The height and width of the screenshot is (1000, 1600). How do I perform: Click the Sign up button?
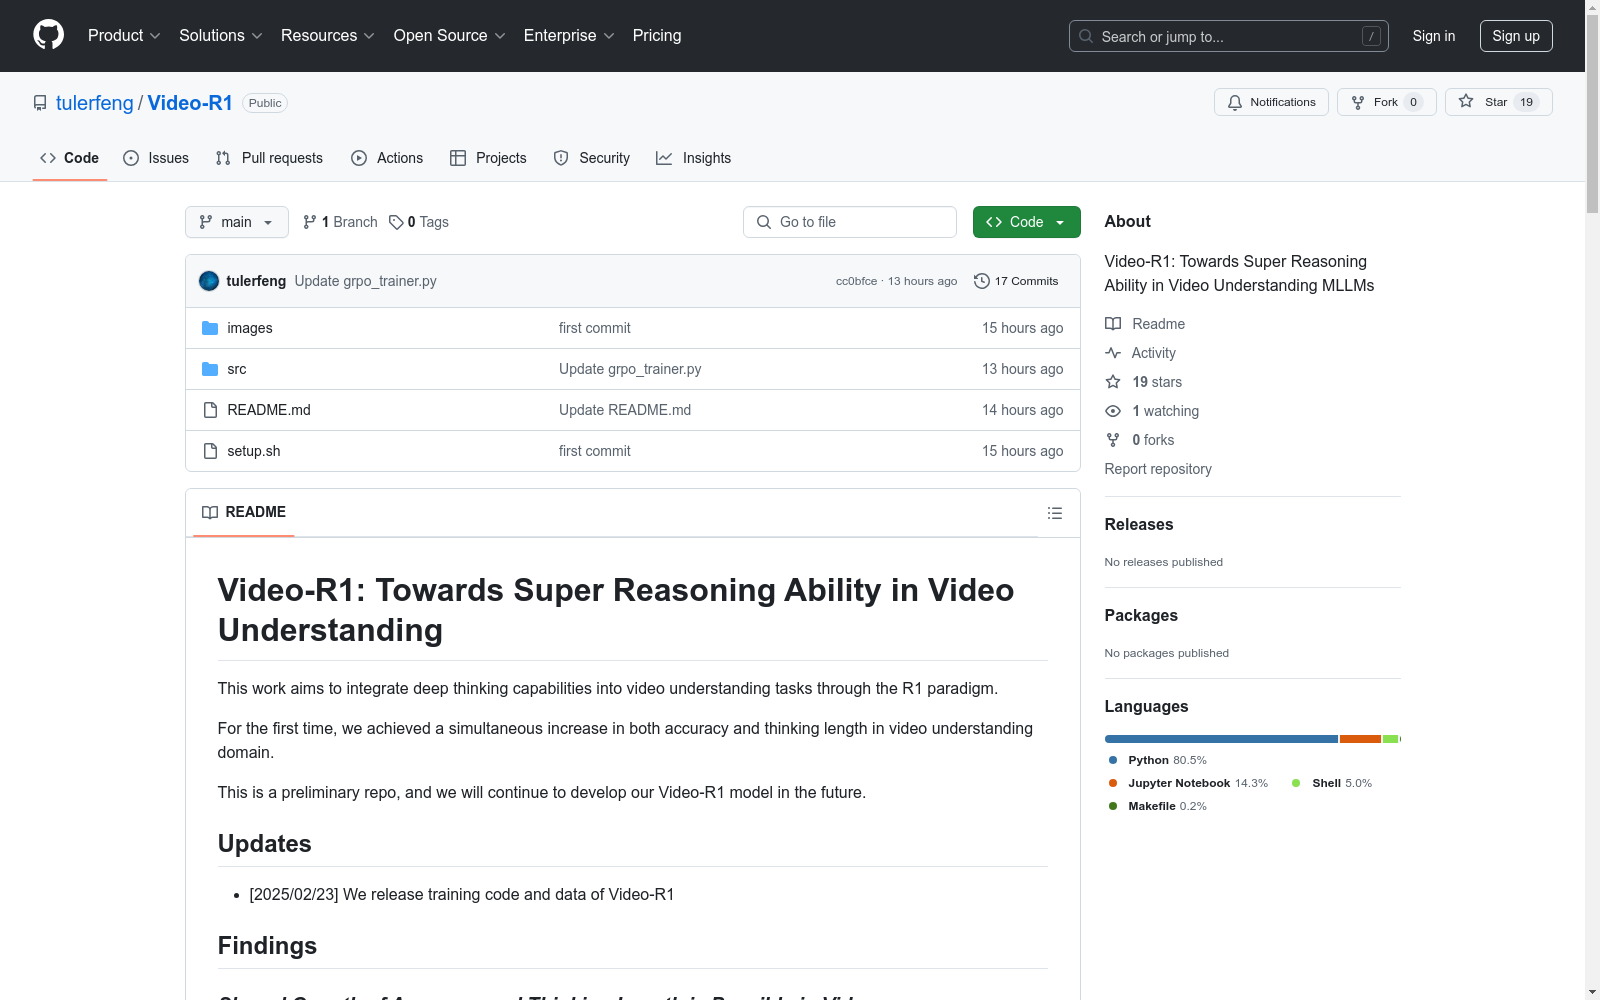coord(1516,36)
